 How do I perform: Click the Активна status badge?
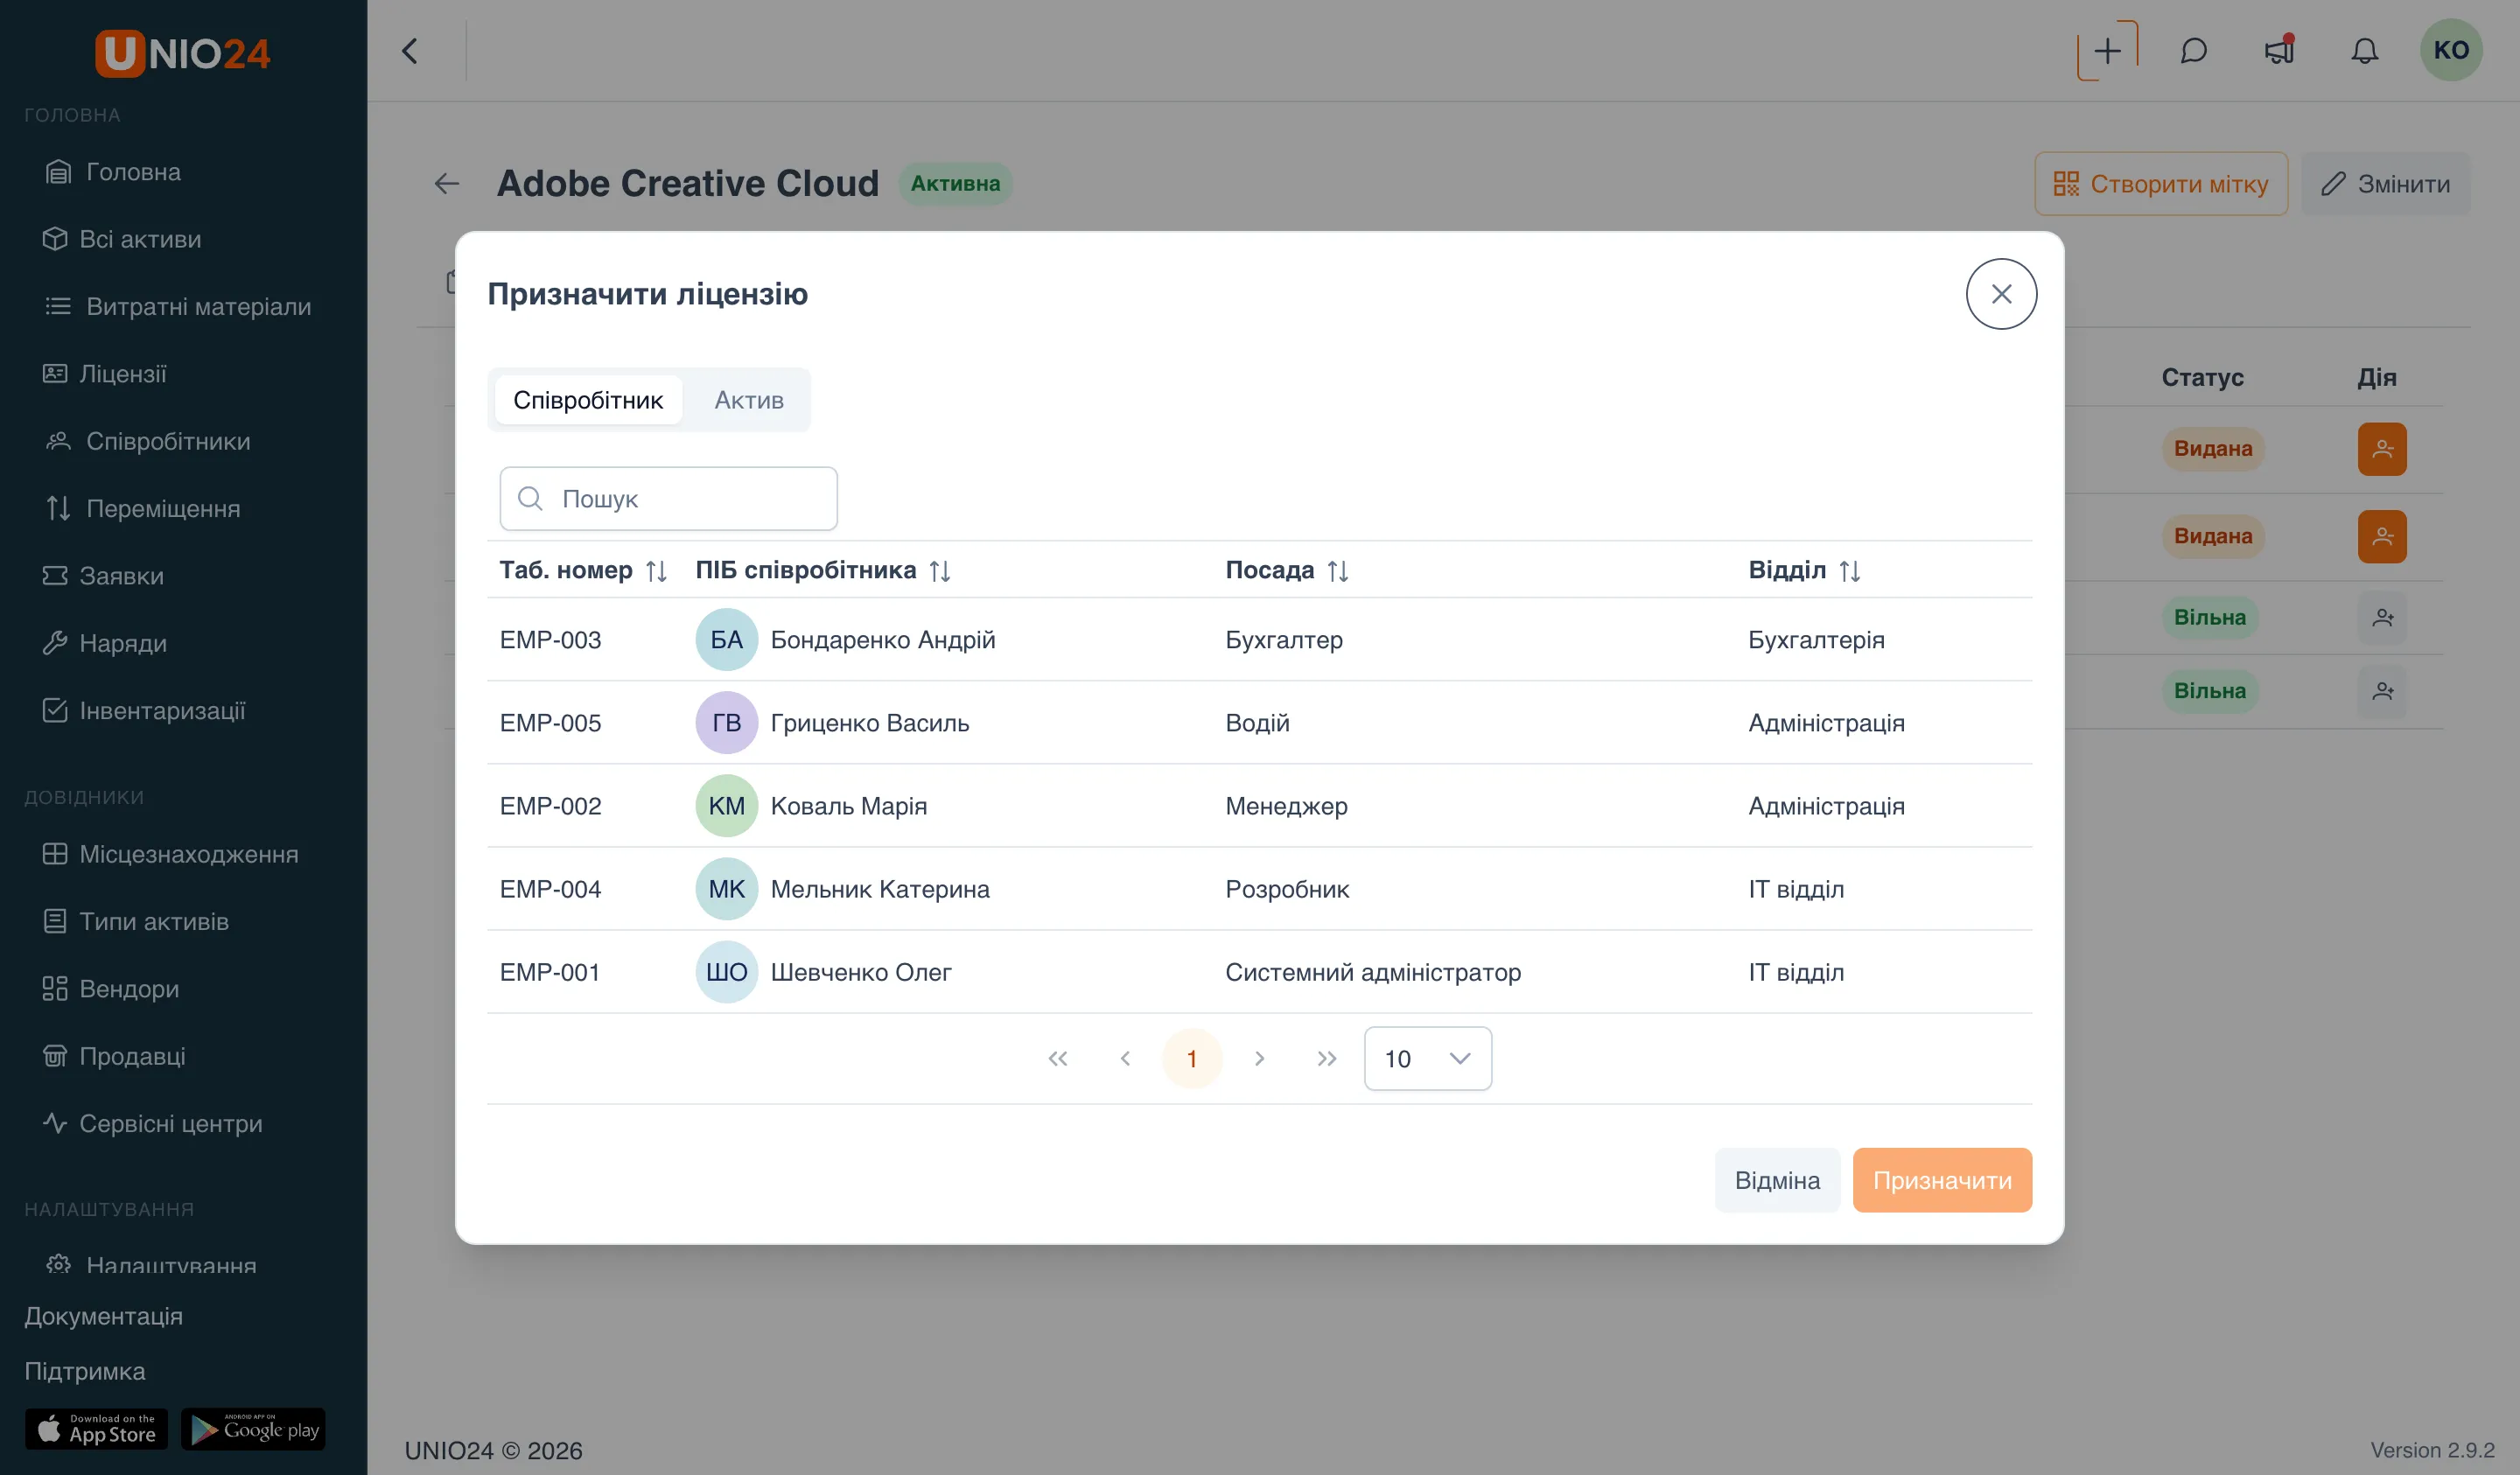(x=955, y=184)
